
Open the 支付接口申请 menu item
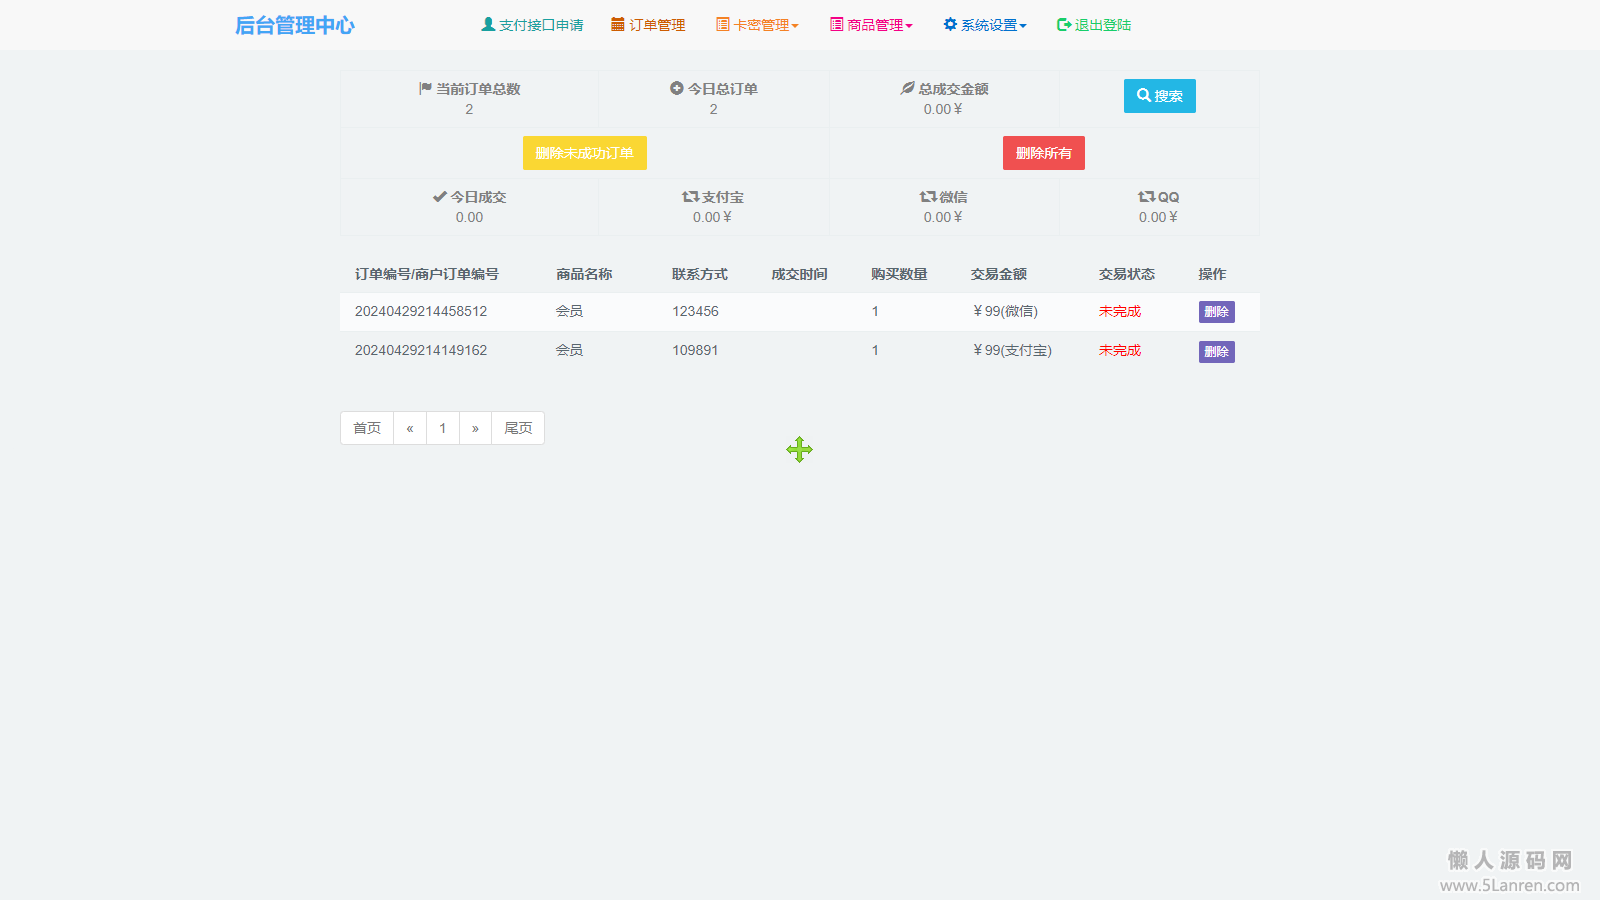tap(532, 25)
